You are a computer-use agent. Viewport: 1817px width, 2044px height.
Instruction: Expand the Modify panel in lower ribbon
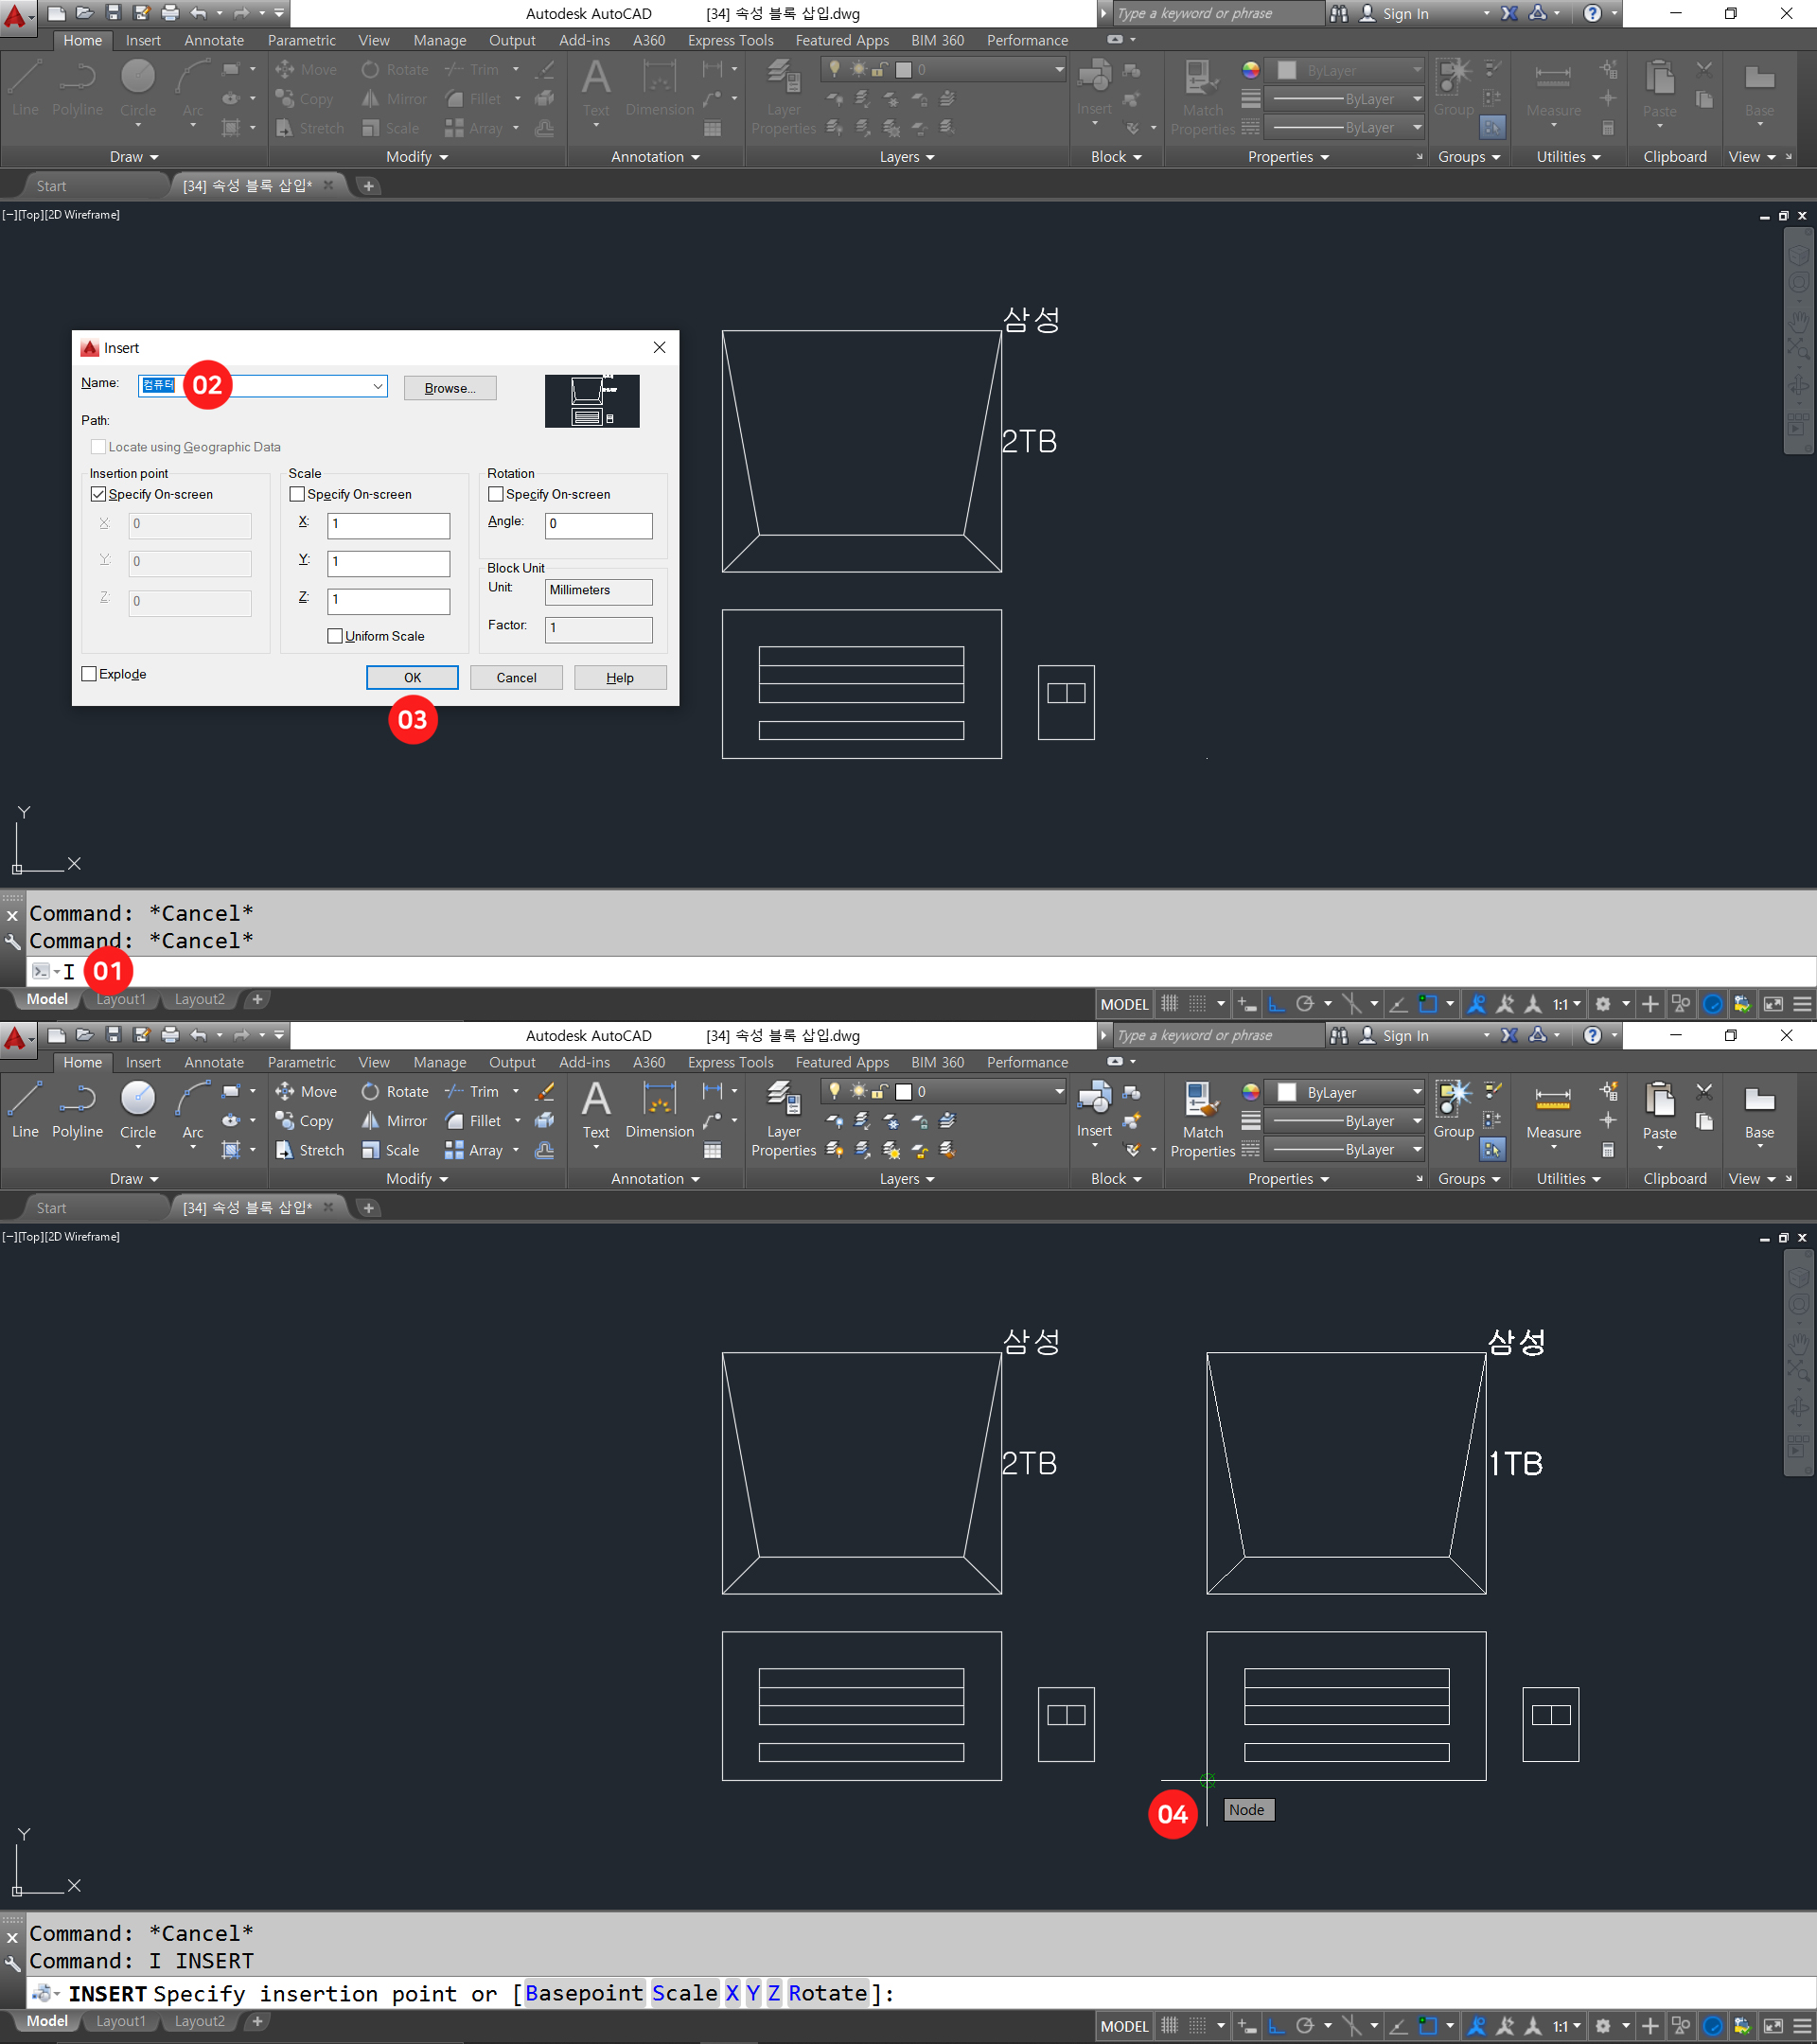tap(417, 1179)
